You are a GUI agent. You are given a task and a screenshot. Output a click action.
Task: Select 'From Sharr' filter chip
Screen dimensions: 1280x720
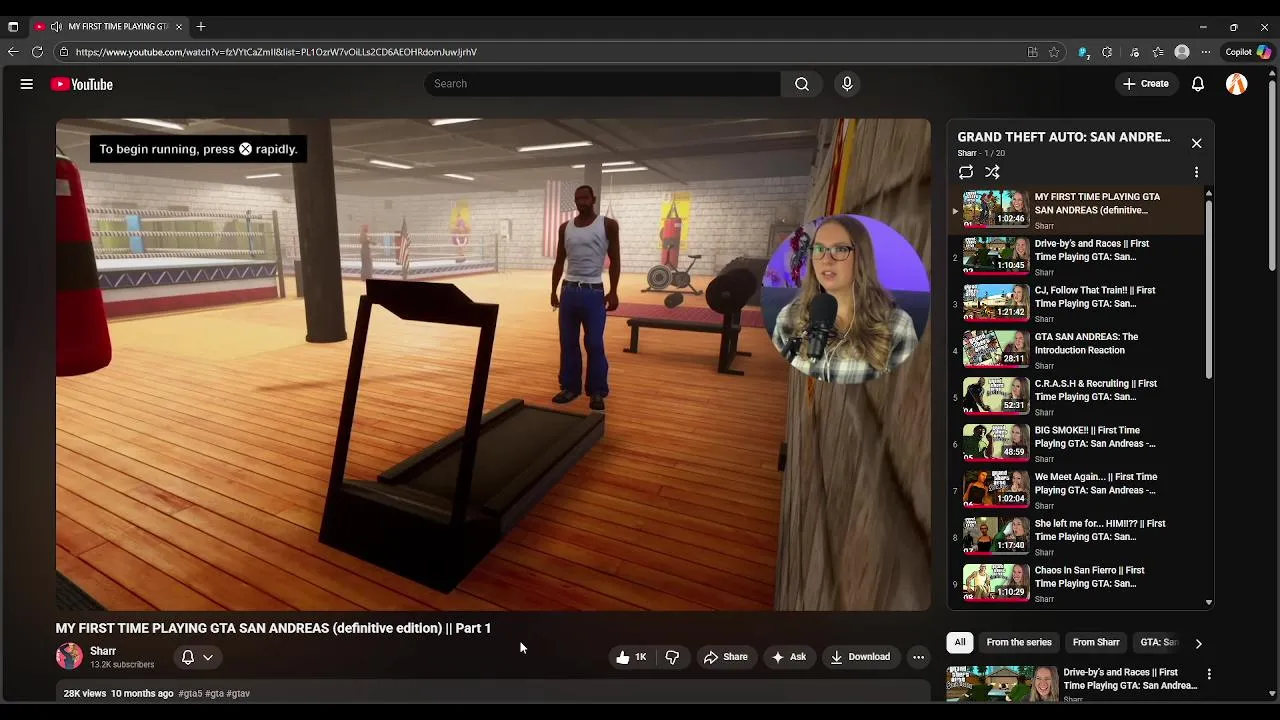point(1096,642)
